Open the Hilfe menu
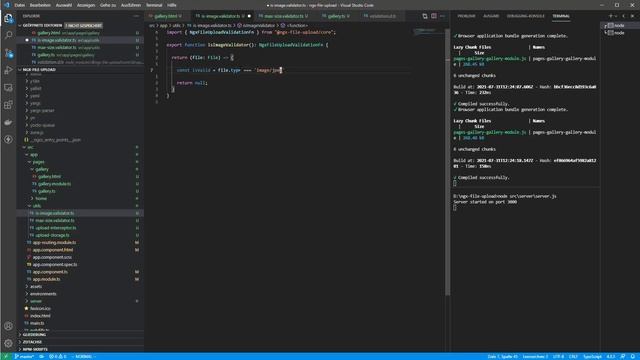Viewport: 640px width, 360px height. [172, 5]
